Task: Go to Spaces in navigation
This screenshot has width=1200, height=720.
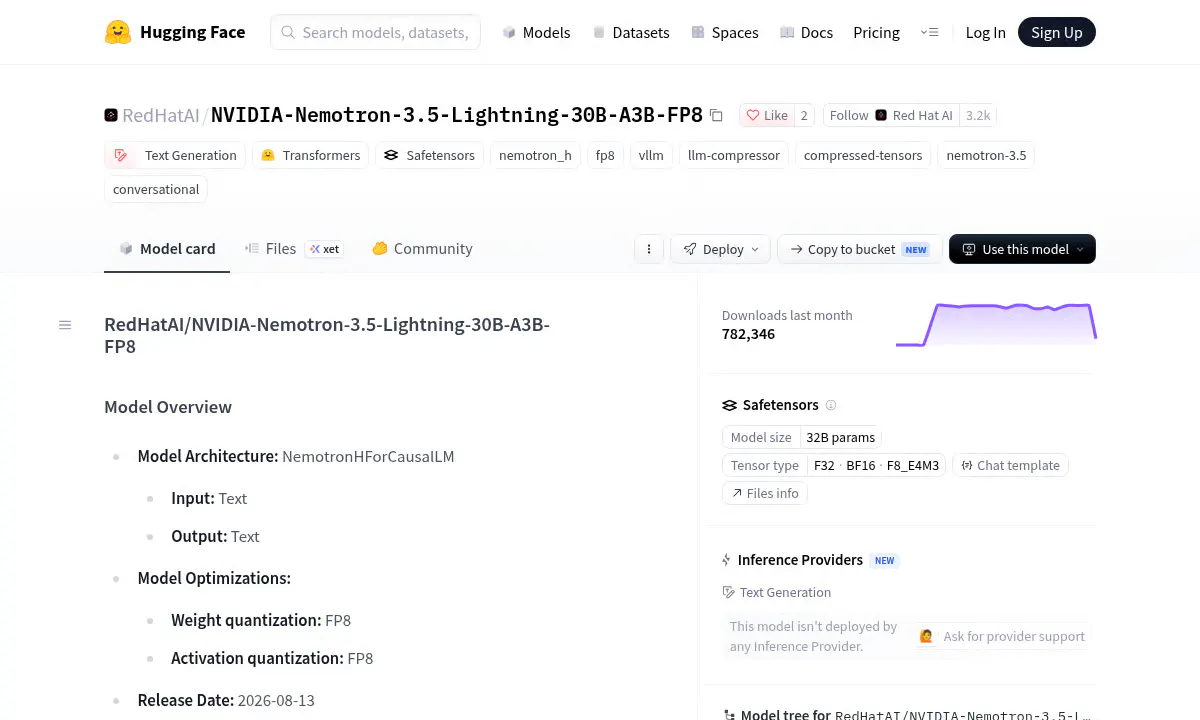Action: click(725, 32)
